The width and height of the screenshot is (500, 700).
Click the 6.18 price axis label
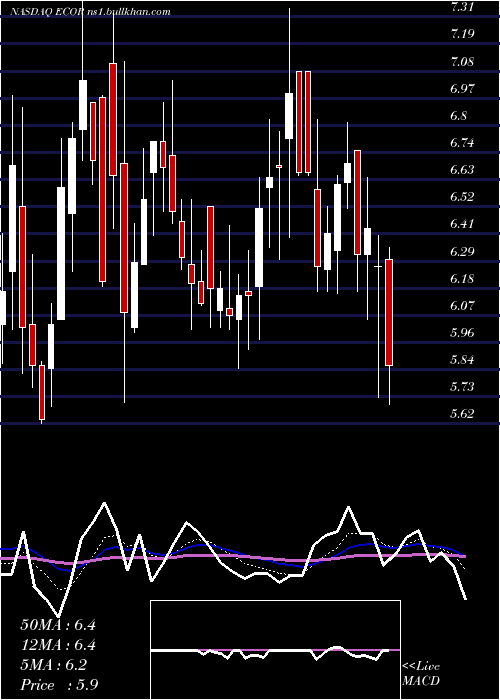[462, 279]
